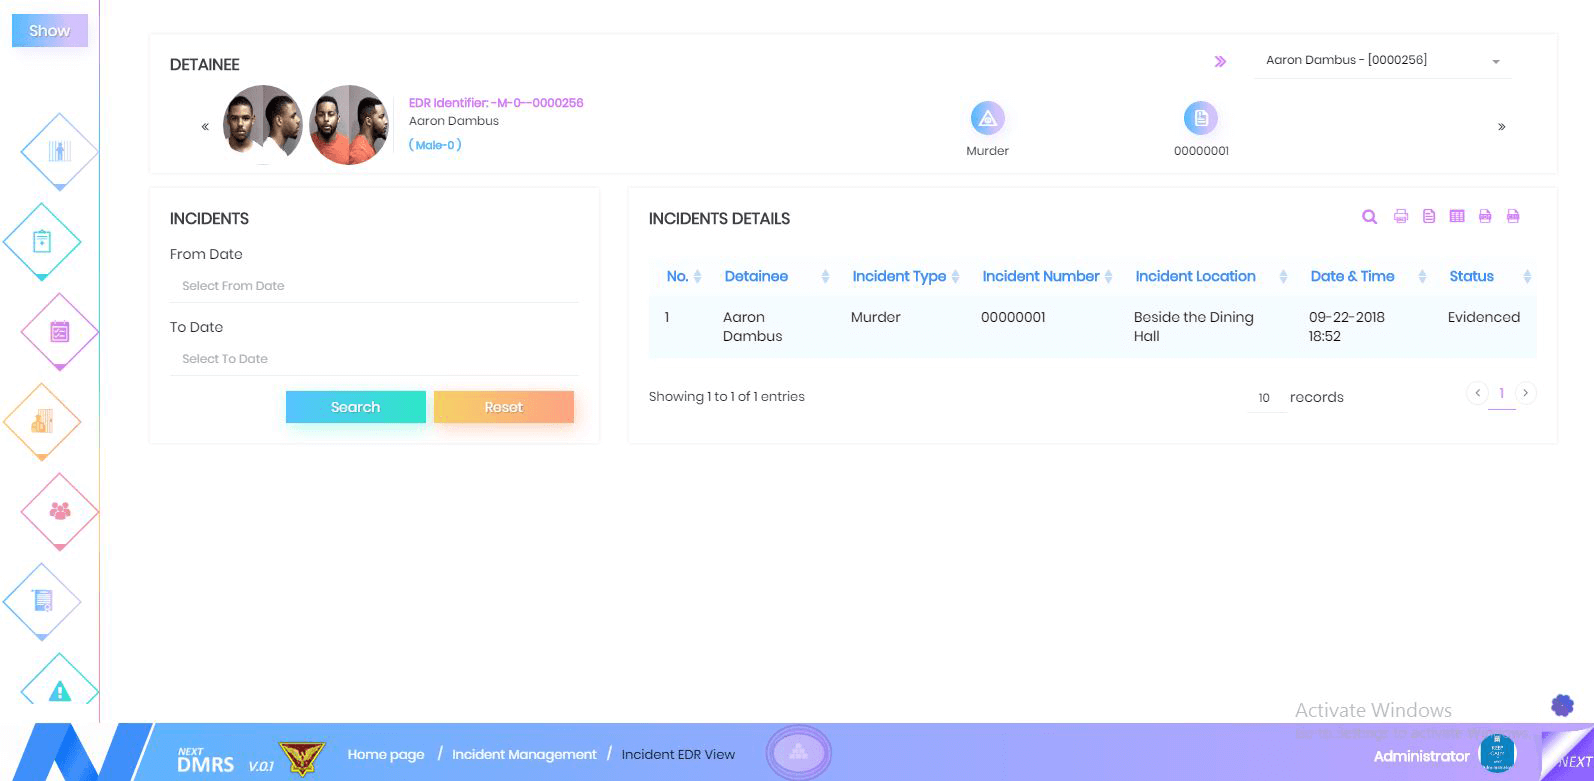
Task: Click the 00000001 incident document icon
Action: [x=1201, y=118]
